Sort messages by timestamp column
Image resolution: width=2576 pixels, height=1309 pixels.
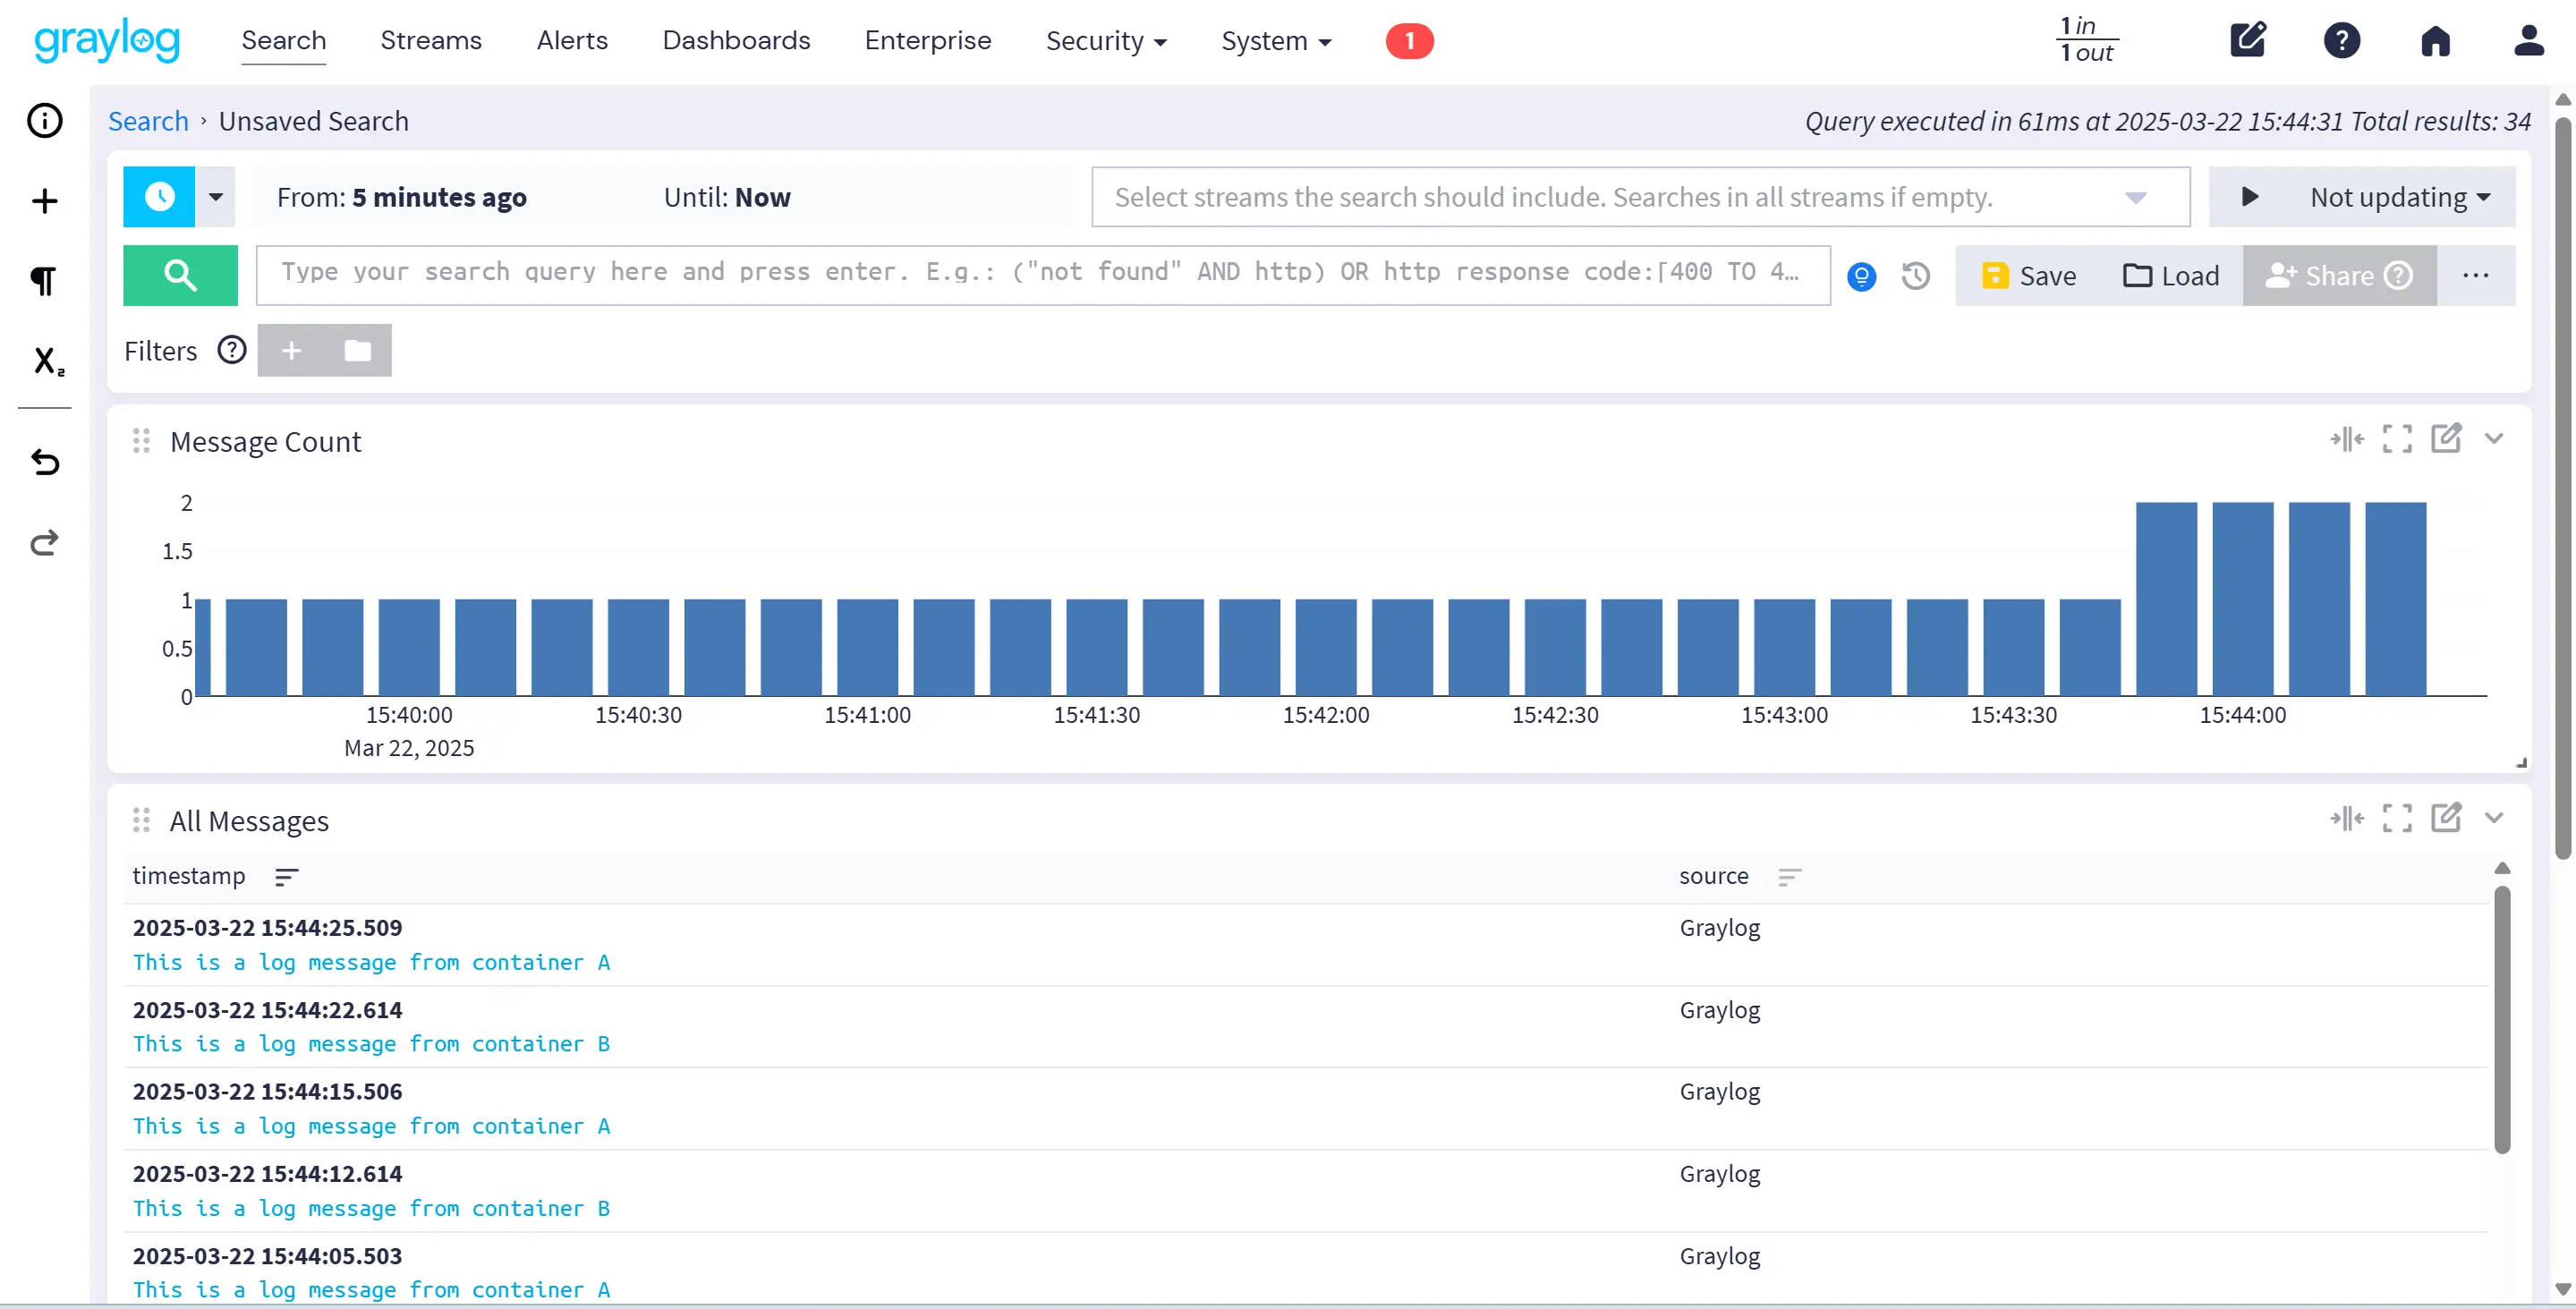coord(286,877)
